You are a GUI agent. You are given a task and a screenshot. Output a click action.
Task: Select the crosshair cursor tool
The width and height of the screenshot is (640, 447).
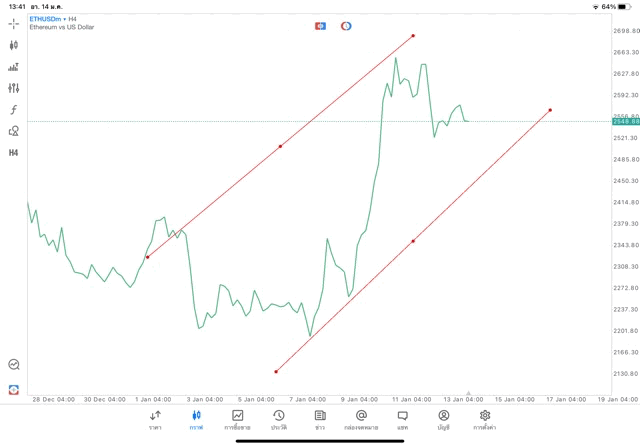pos(13,23)
